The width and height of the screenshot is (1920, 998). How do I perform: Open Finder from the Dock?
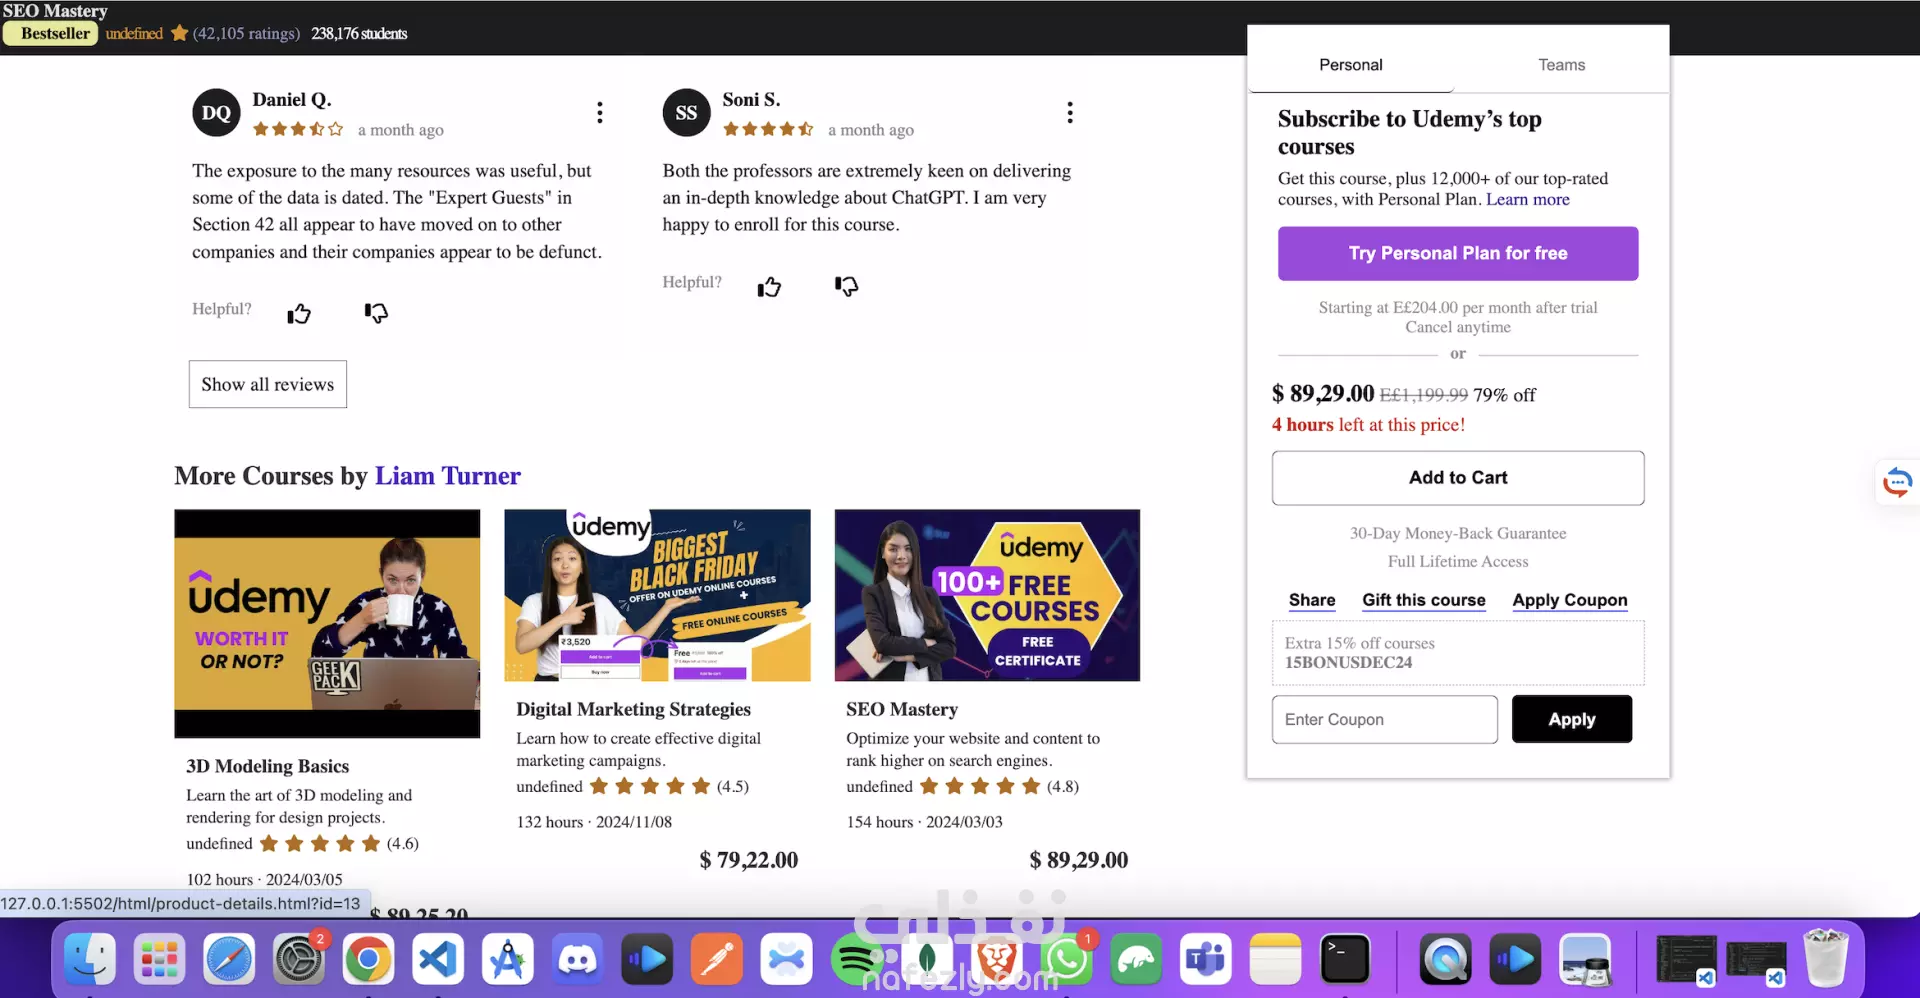90,959
